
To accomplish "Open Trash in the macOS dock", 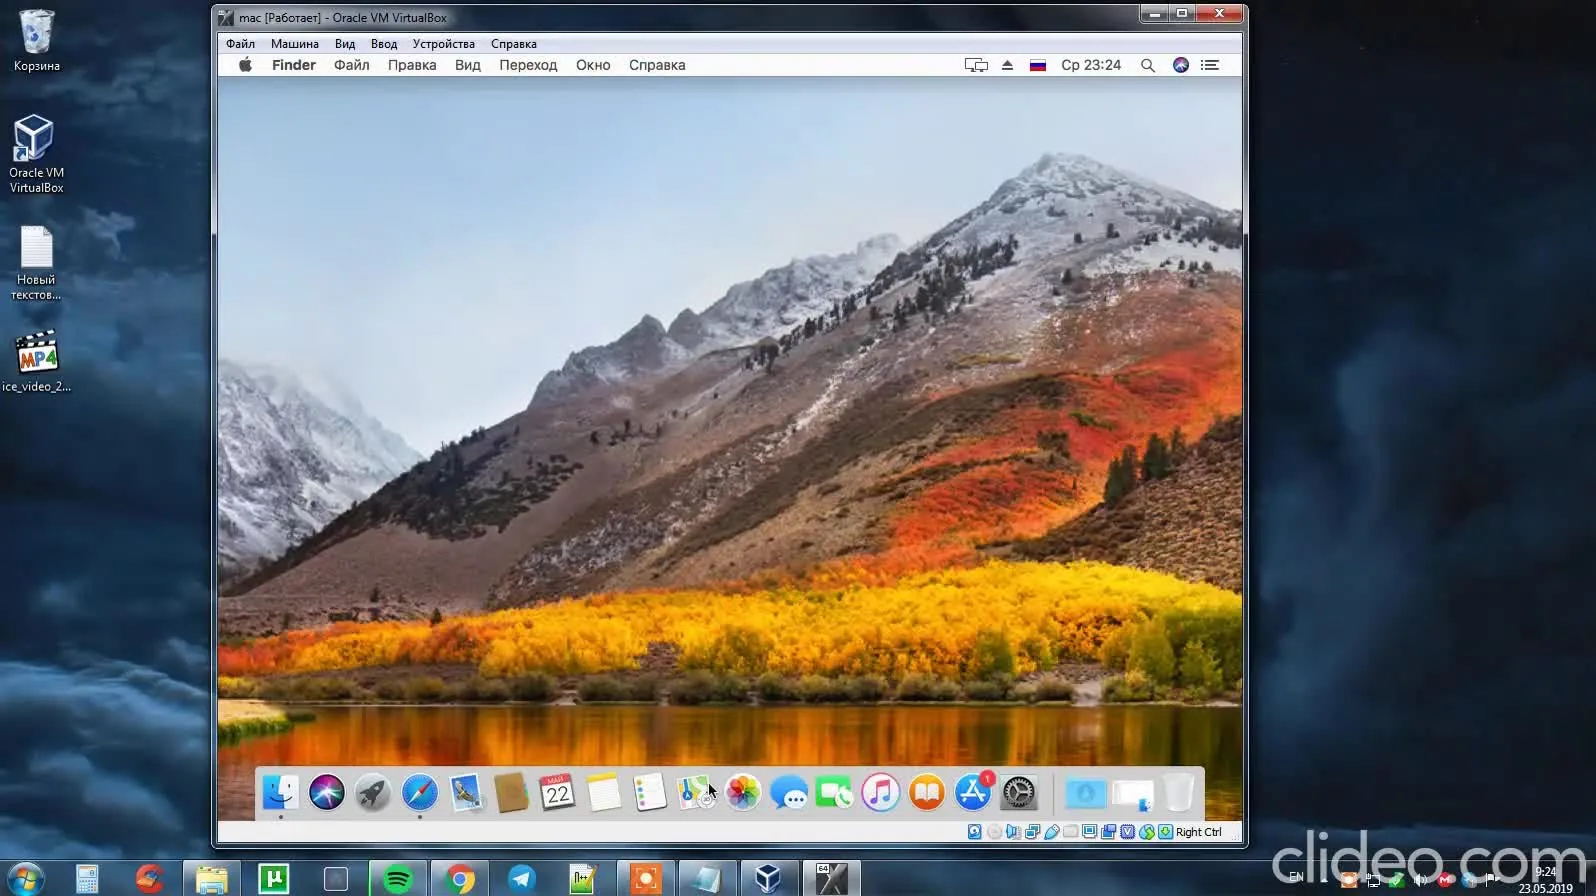I will coord(1179,792).
